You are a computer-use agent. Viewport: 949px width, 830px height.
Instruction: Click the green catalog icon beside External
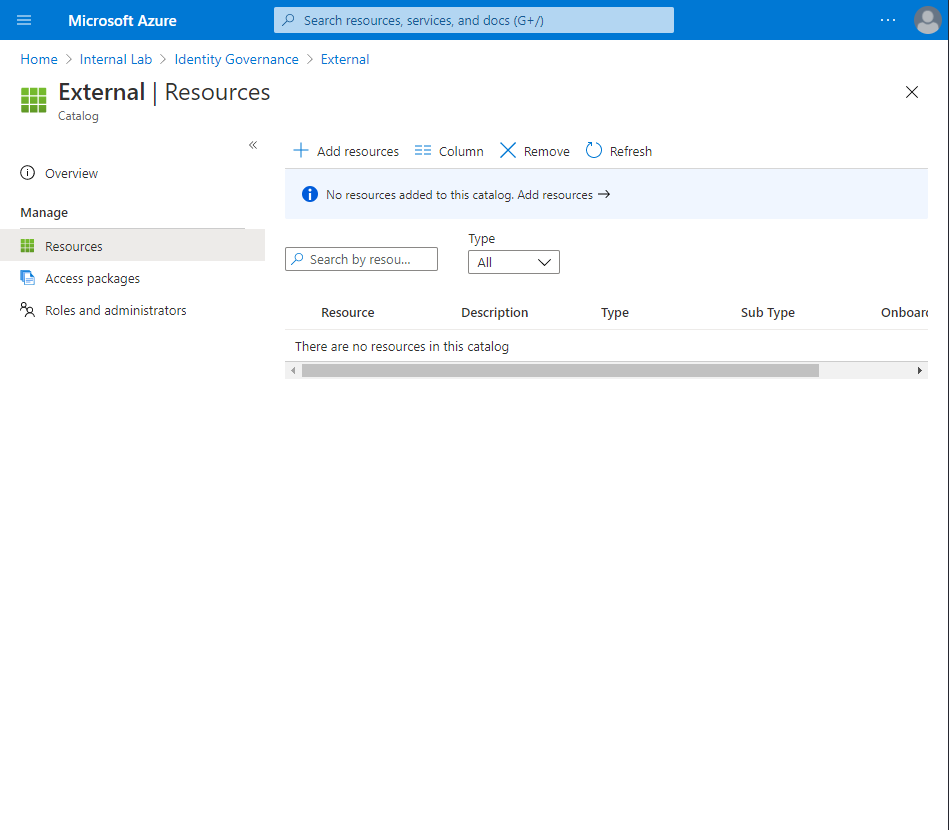pos(33,100)
